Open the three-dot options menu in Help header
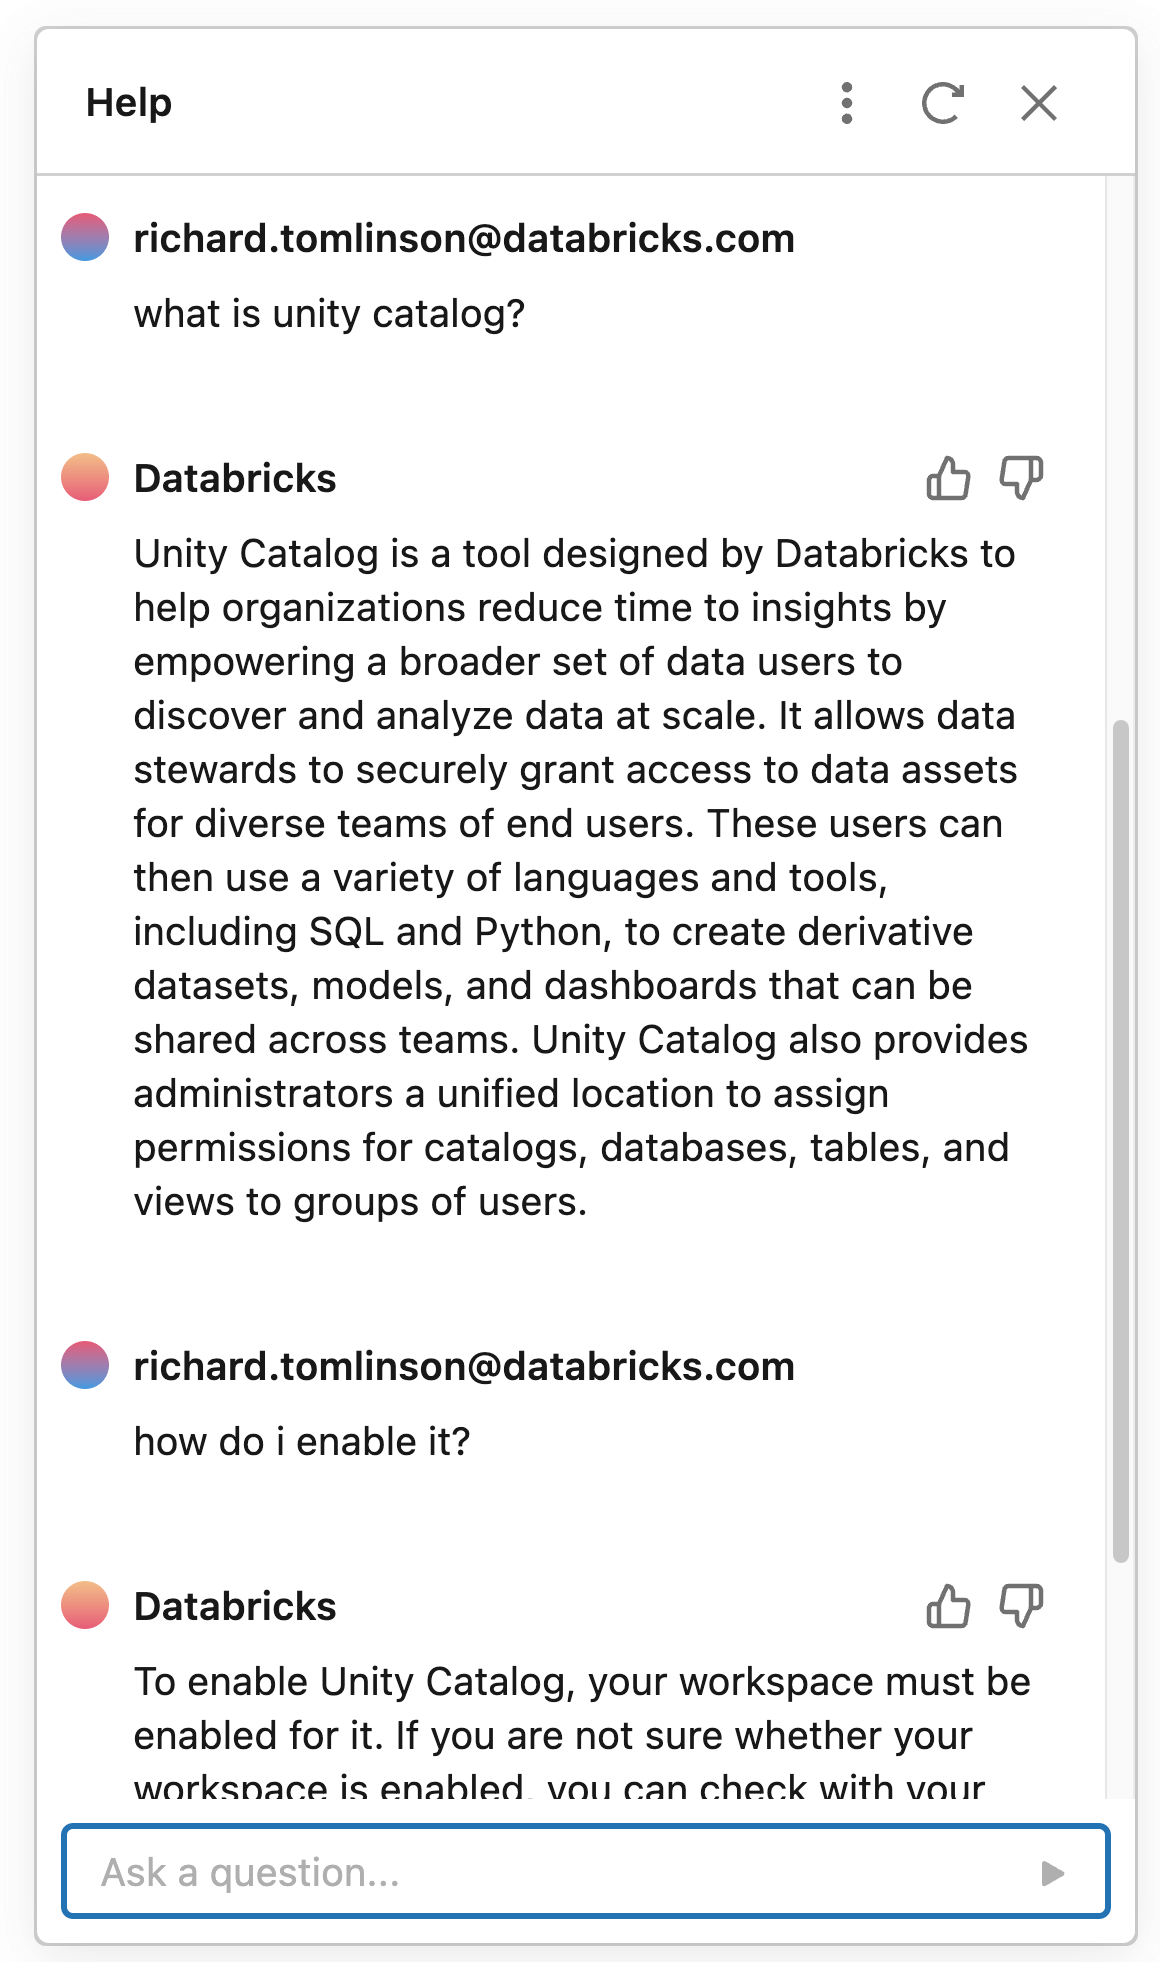This screenshot has width=1160, height=1962. click(847, 103)
